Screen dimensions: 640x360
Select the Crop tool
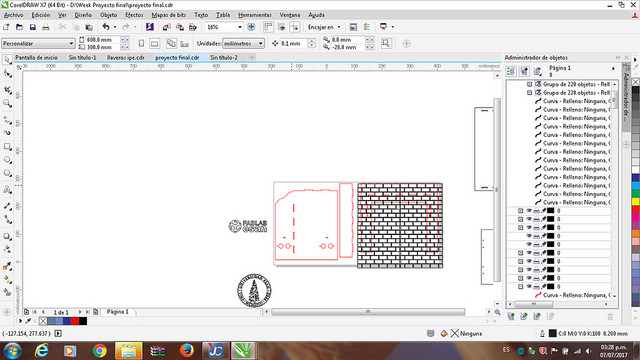tap(7, 90)
